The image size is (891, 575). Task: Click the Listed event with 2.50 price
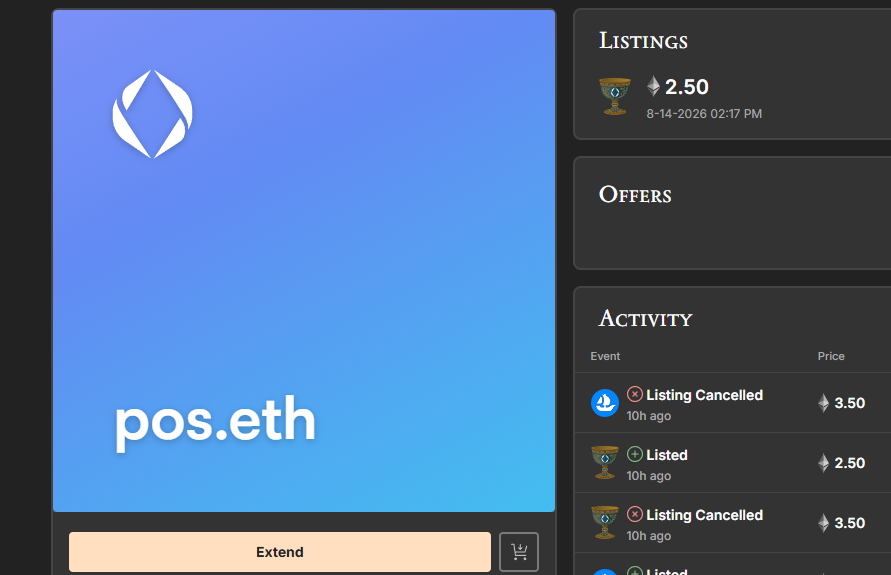[x=667, y=455]
